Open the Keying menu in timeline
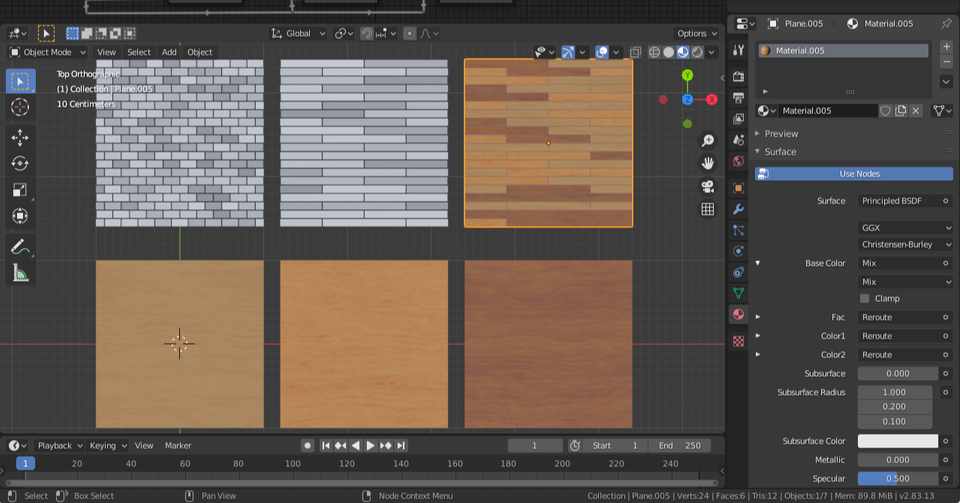The height and width of the screenshot is (503, 960). tap(107, 445)
